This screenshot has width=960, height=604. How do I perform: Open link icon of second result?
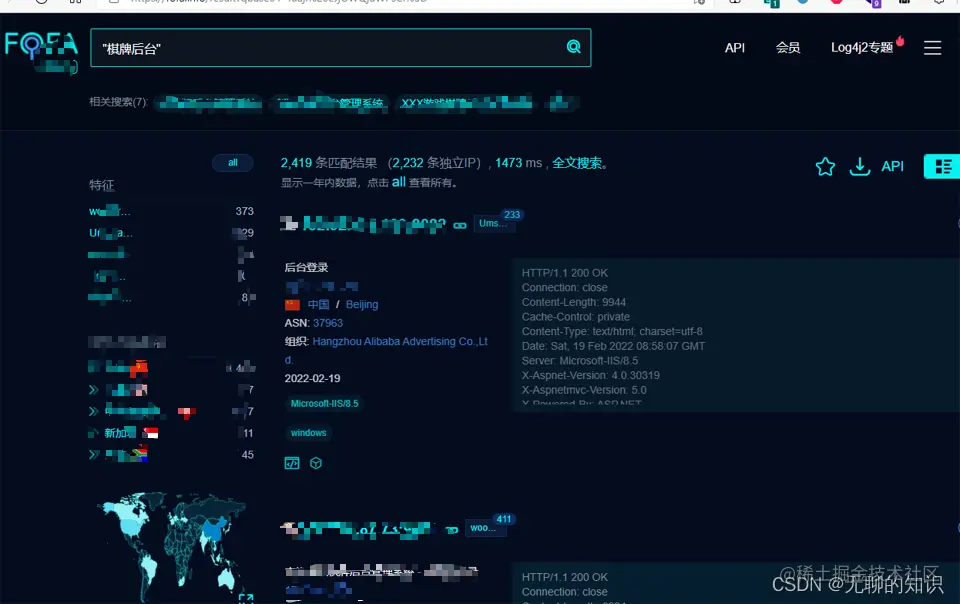coord(452,531)
